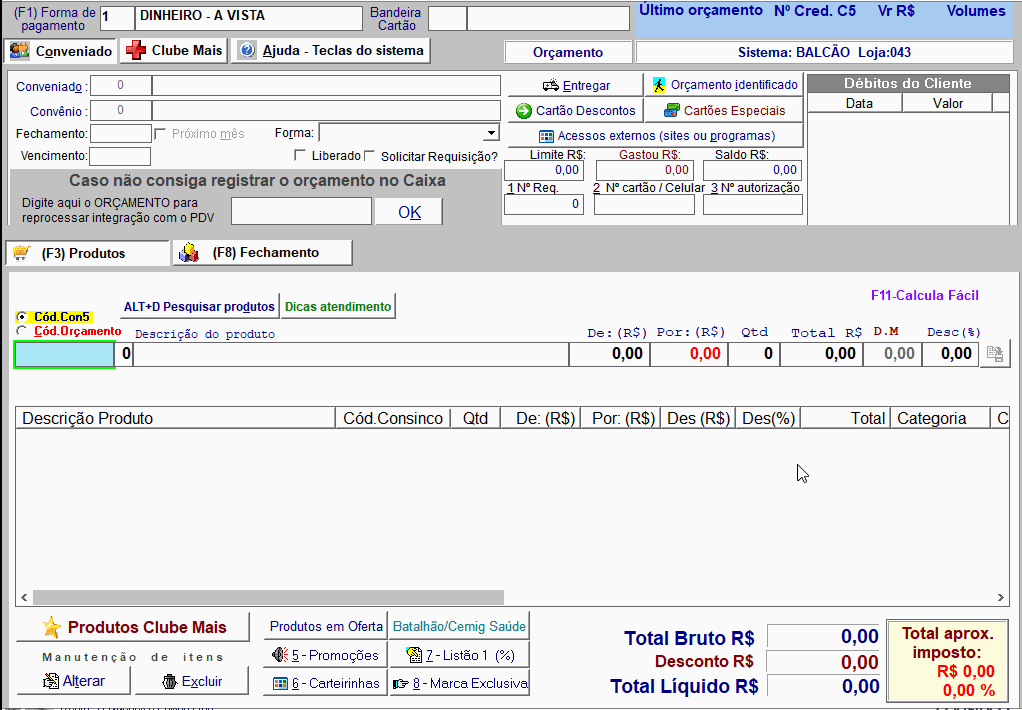Check the Solicitar Requisição checkbox
This screenshot has height=710, width=1022.
point(370,155)
